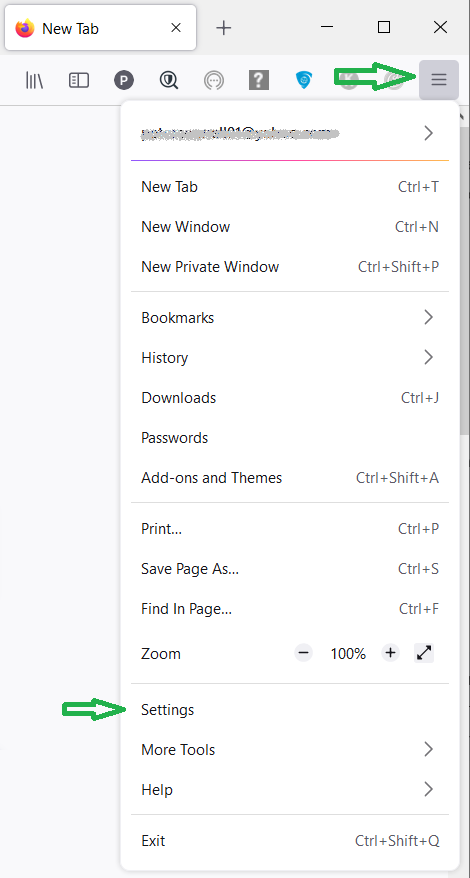Toggle the sidebar panel icon

pos(79,81)
